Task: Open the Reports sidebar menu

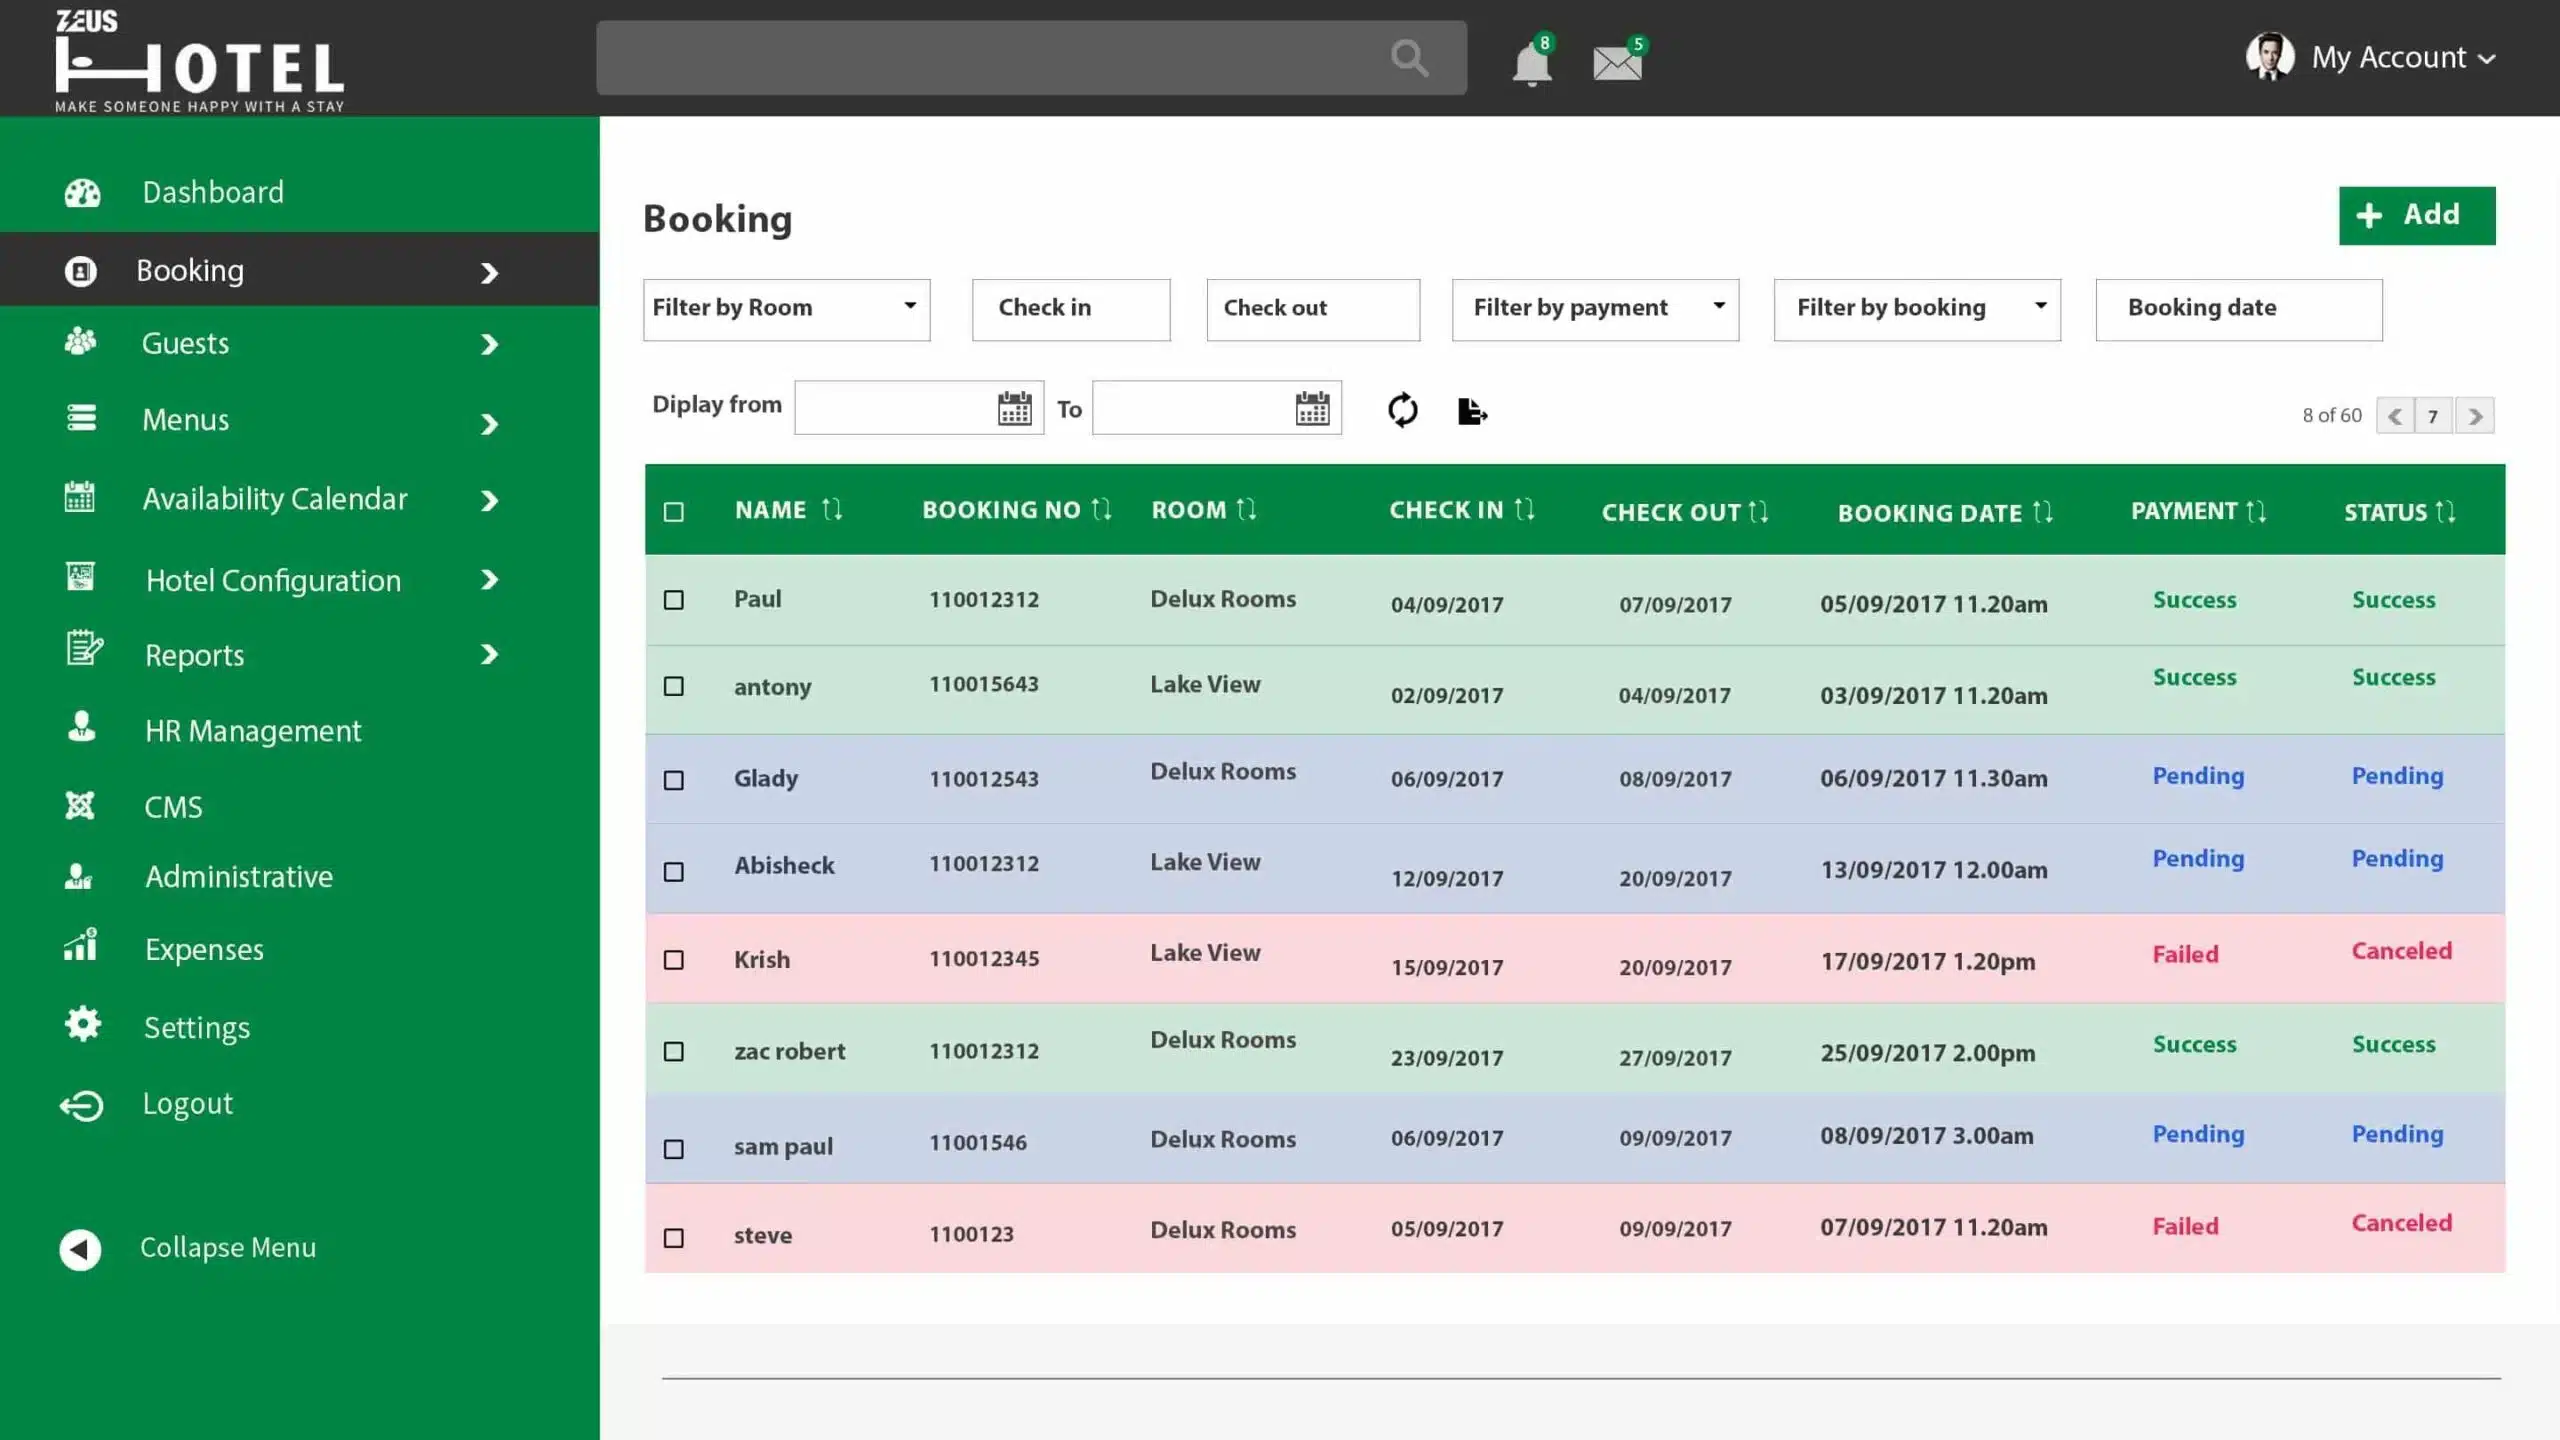Action: (194, 655)
